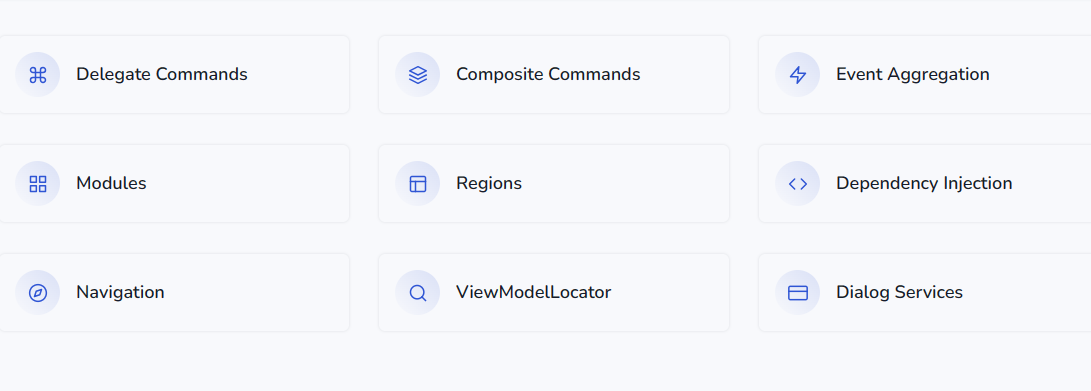Visit the Dependency Injection page
Viewport: 1091px width, 391px height.
click(x=924, y=184)
